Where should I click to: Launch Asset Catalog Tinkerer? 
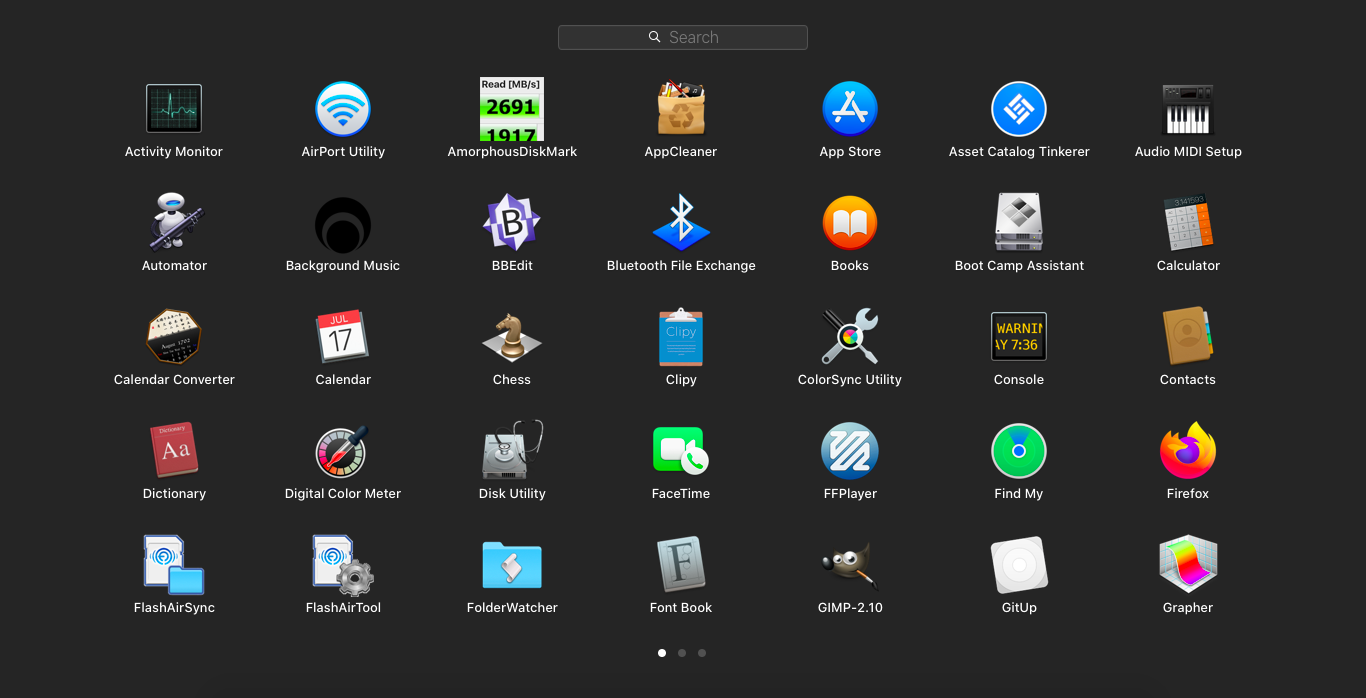pyautogui.click(x=1019, y=109)
